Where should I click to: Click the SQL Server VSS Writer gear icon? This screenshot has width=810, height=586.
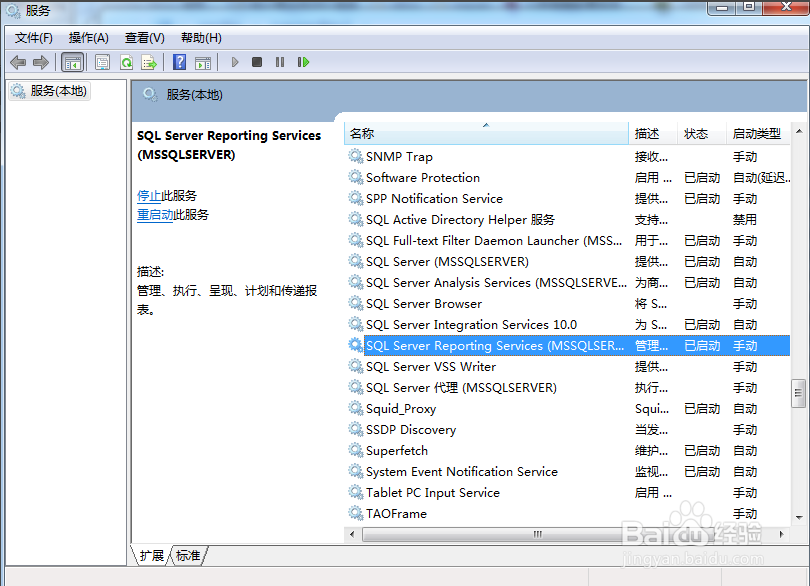coord(355,366)
